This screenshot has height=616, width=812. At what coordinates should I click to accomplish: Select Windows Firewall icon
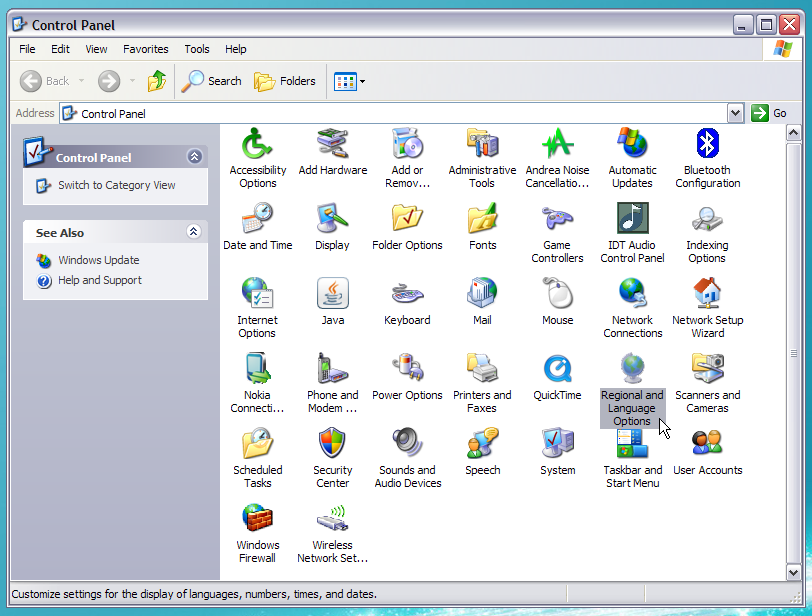[x=257, y=518]
